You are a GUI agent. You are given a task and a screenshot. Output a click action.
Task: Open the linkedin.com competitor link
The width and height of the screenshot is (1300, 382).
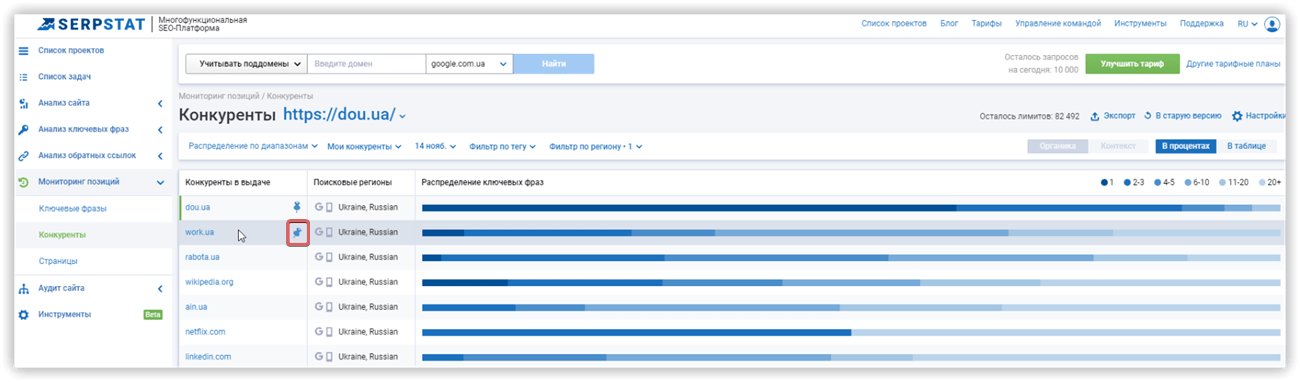coord(208,356)
